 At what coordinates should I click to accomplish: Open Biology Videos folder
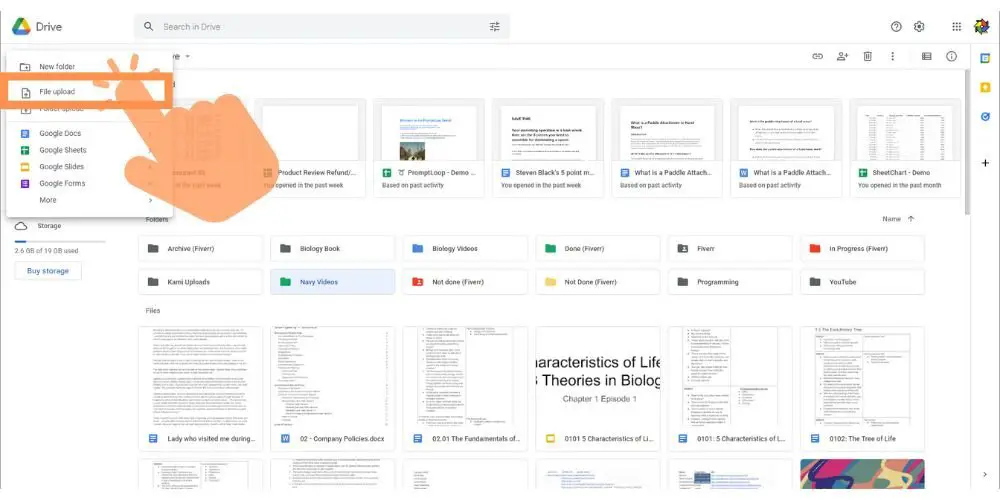point(465,249)
